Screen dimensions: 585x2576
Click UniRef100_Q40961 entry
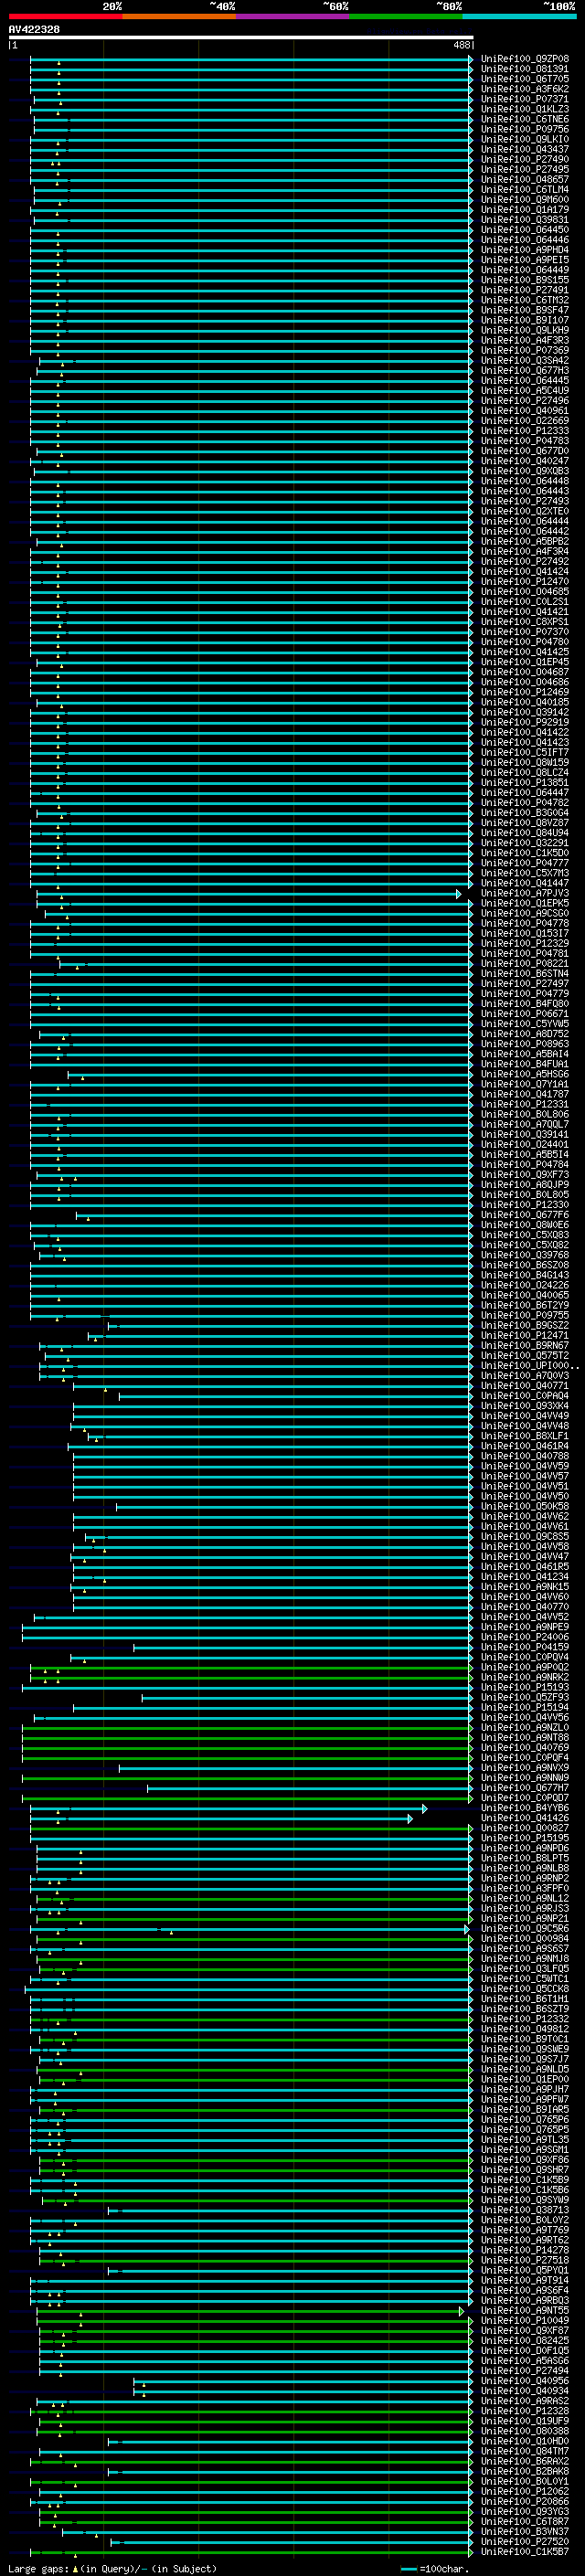pyautogui.click(x=525, y=410)
